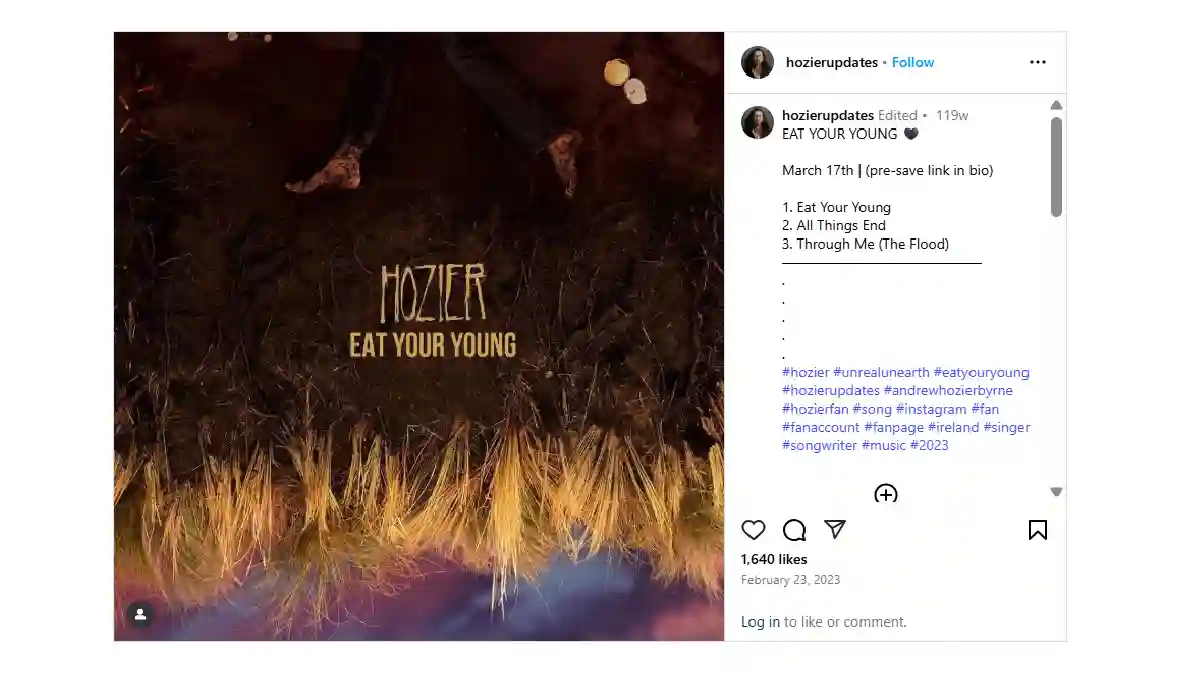Open comments via the speech bubble icon
The width and height of the screenshot is (1200, 675).
pos(794,530)
